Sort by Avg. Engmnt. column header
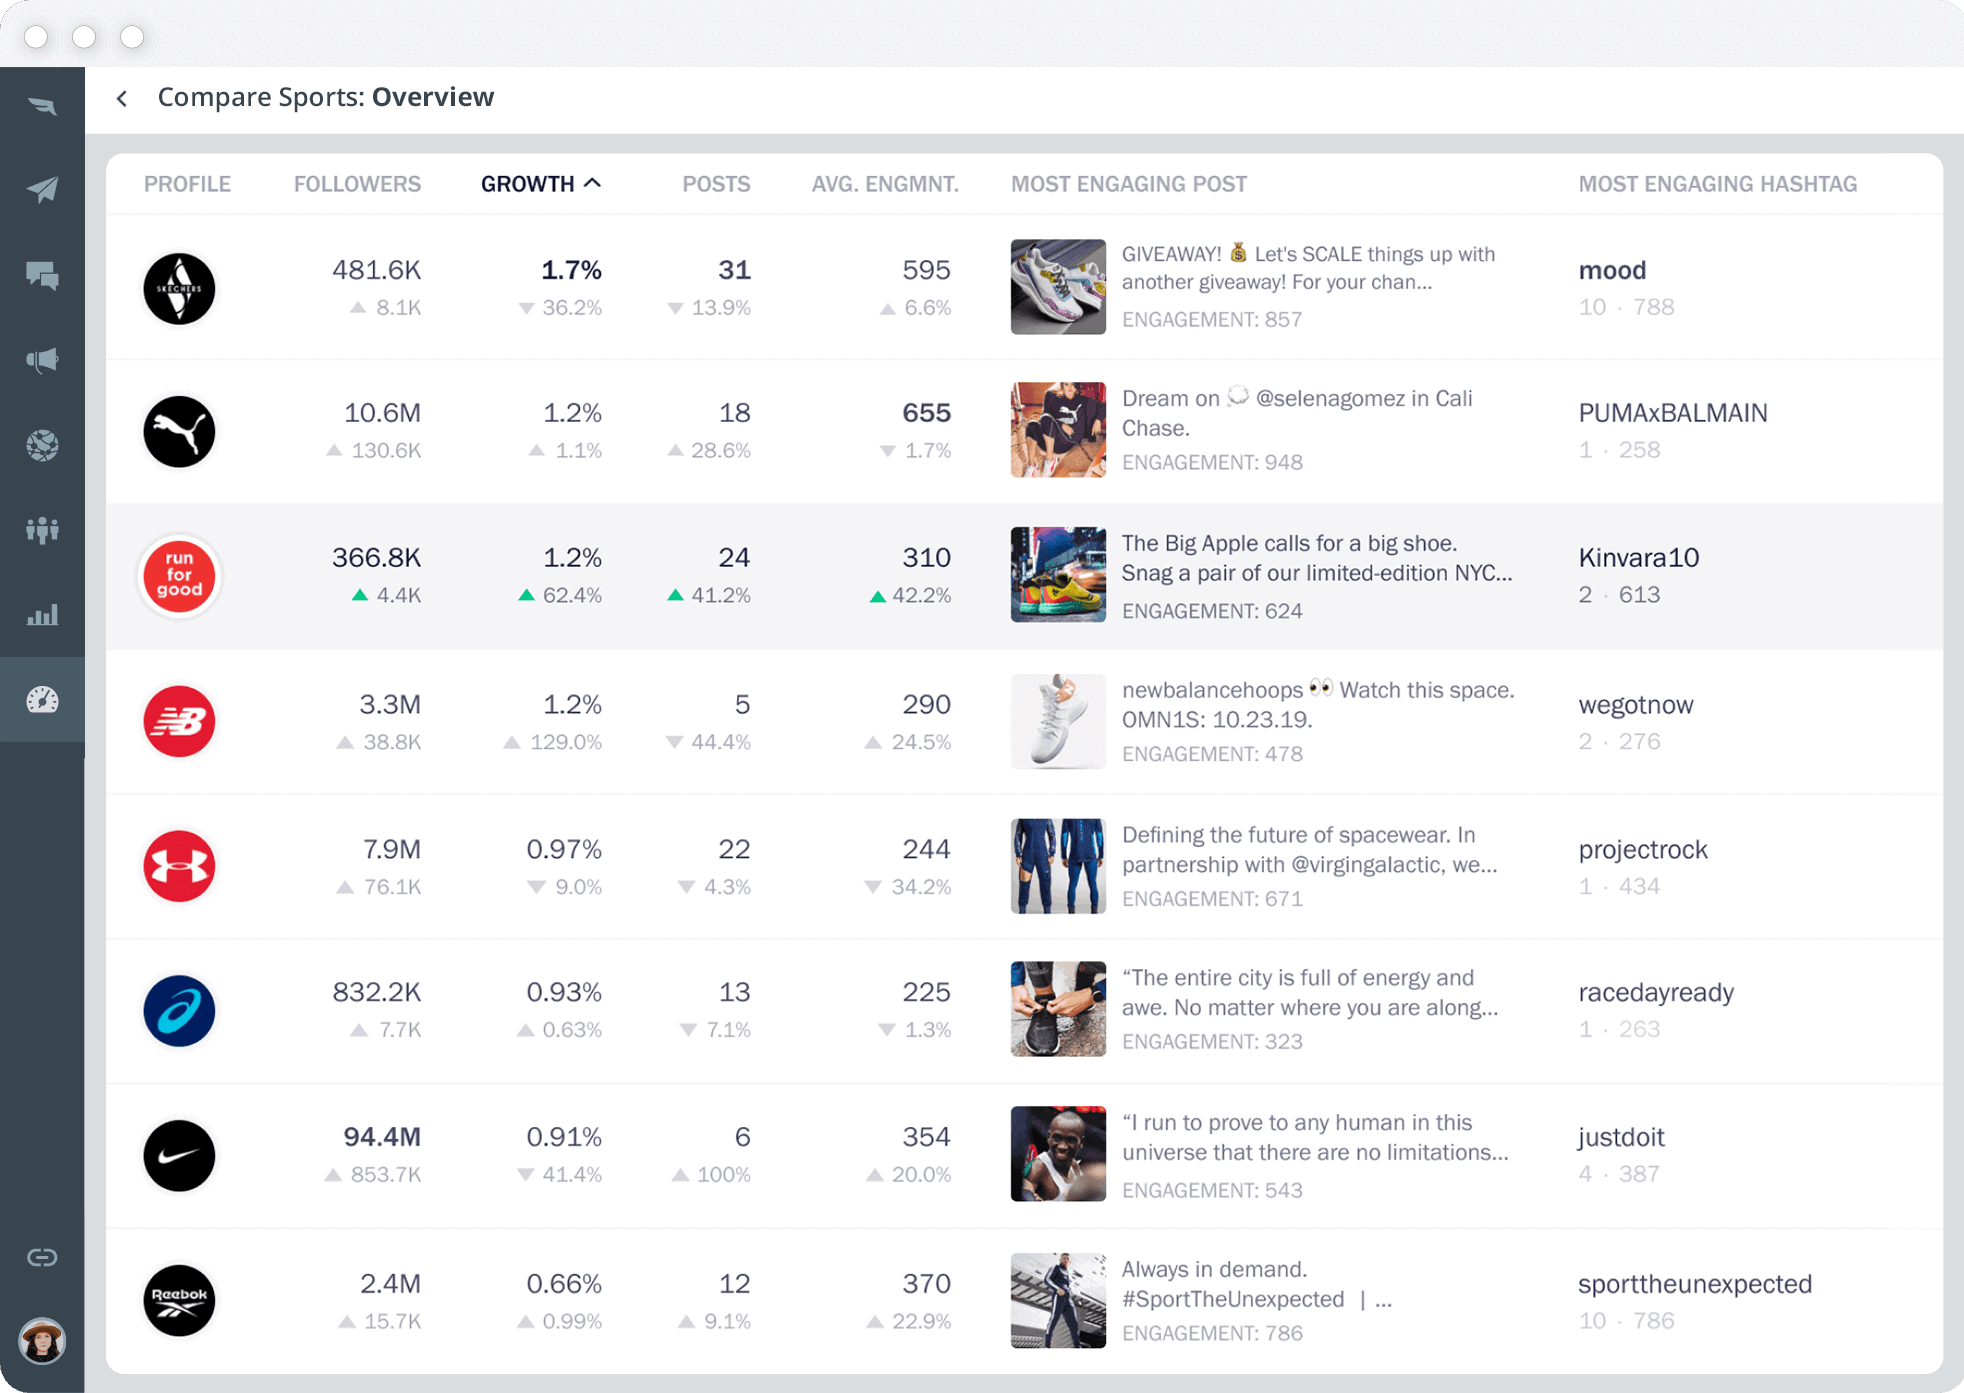This screenshot has width=1964, height=1393. [885, 184]
